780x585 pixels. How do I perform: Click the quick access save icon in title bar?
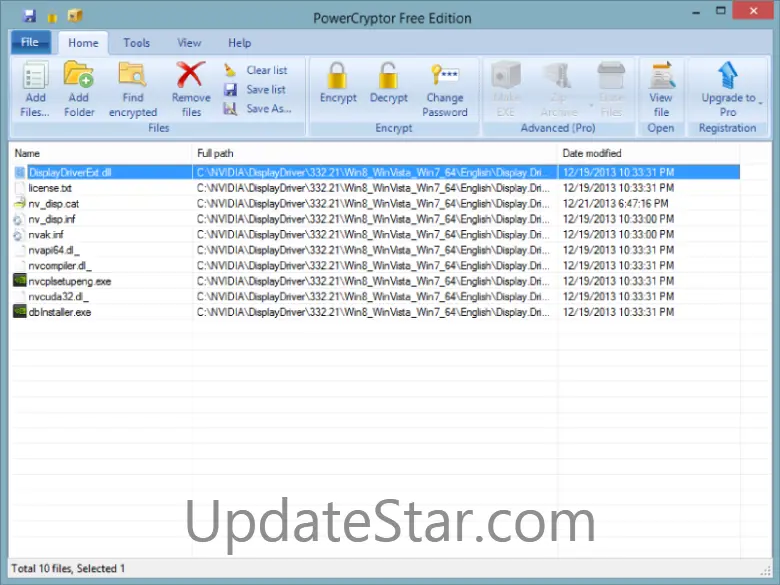(x=29, y=15)
